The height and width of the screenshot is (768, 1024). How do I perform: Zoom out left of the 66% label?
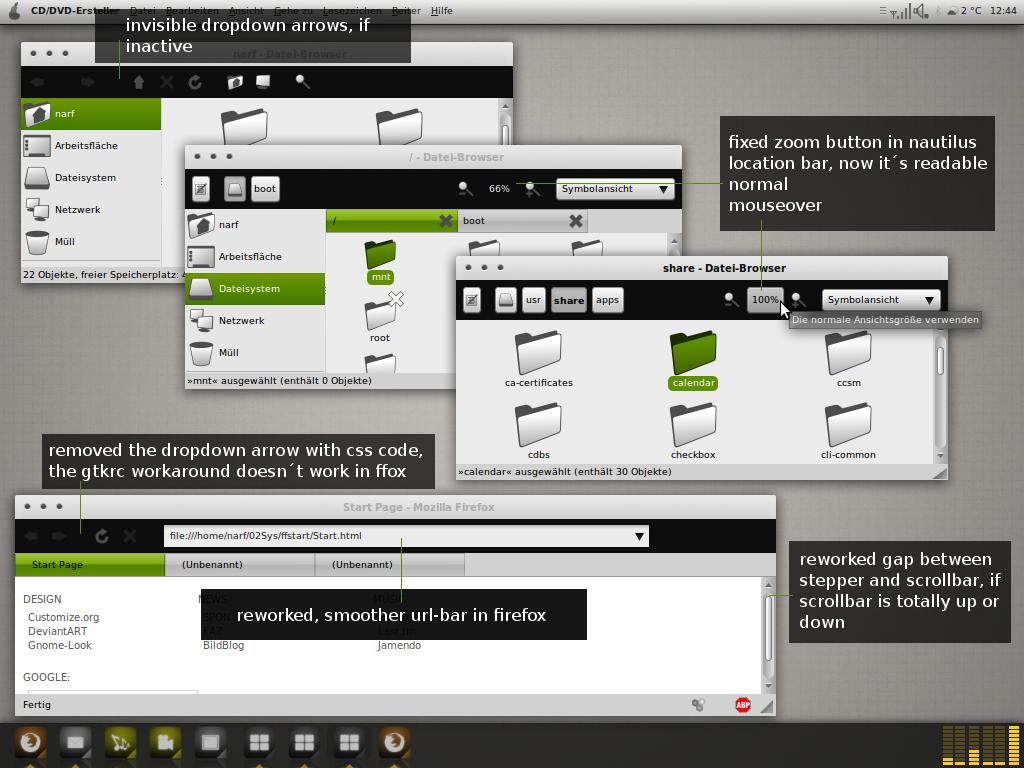[465, 189]
